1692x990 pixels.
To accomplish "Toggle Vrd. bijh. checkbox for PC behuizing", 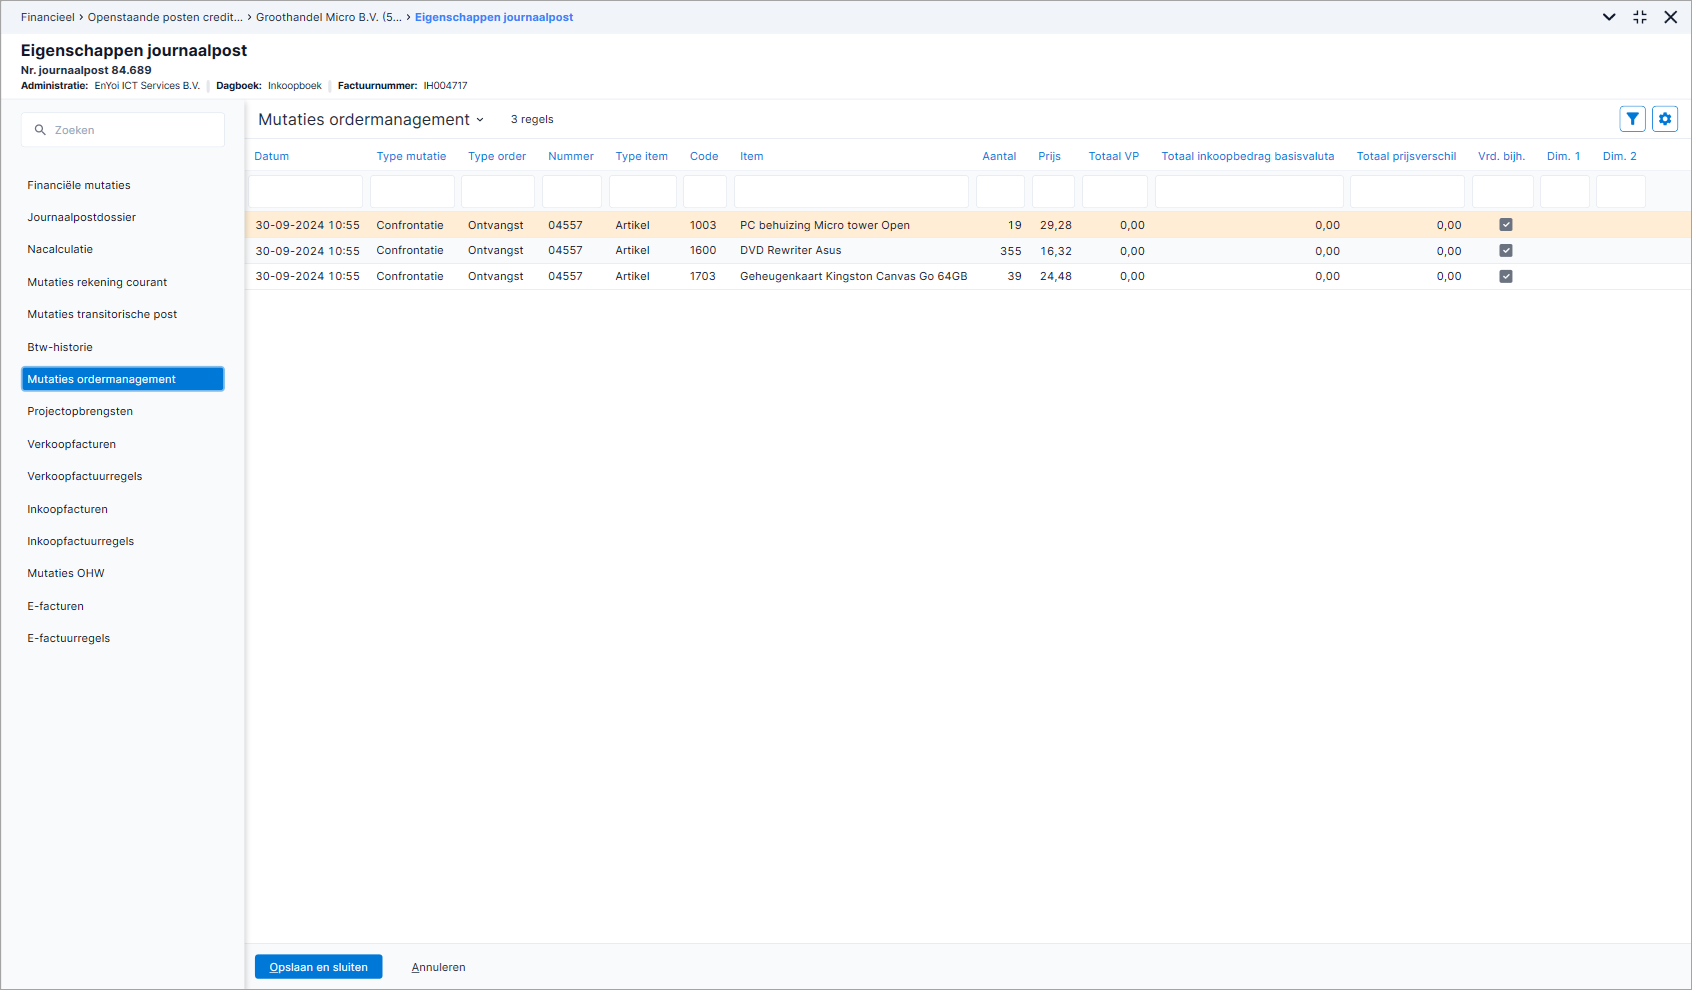I will 1506,225.
